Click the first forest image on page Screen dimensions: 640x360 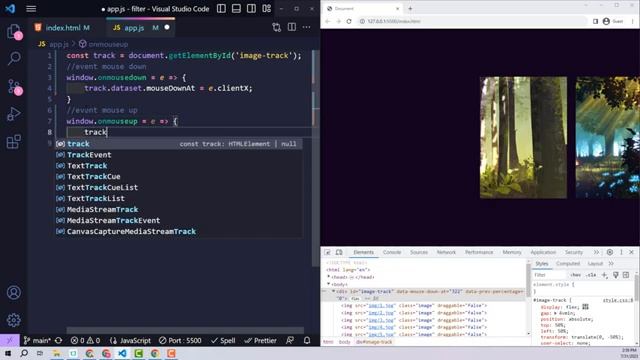(x=523, y=138)
